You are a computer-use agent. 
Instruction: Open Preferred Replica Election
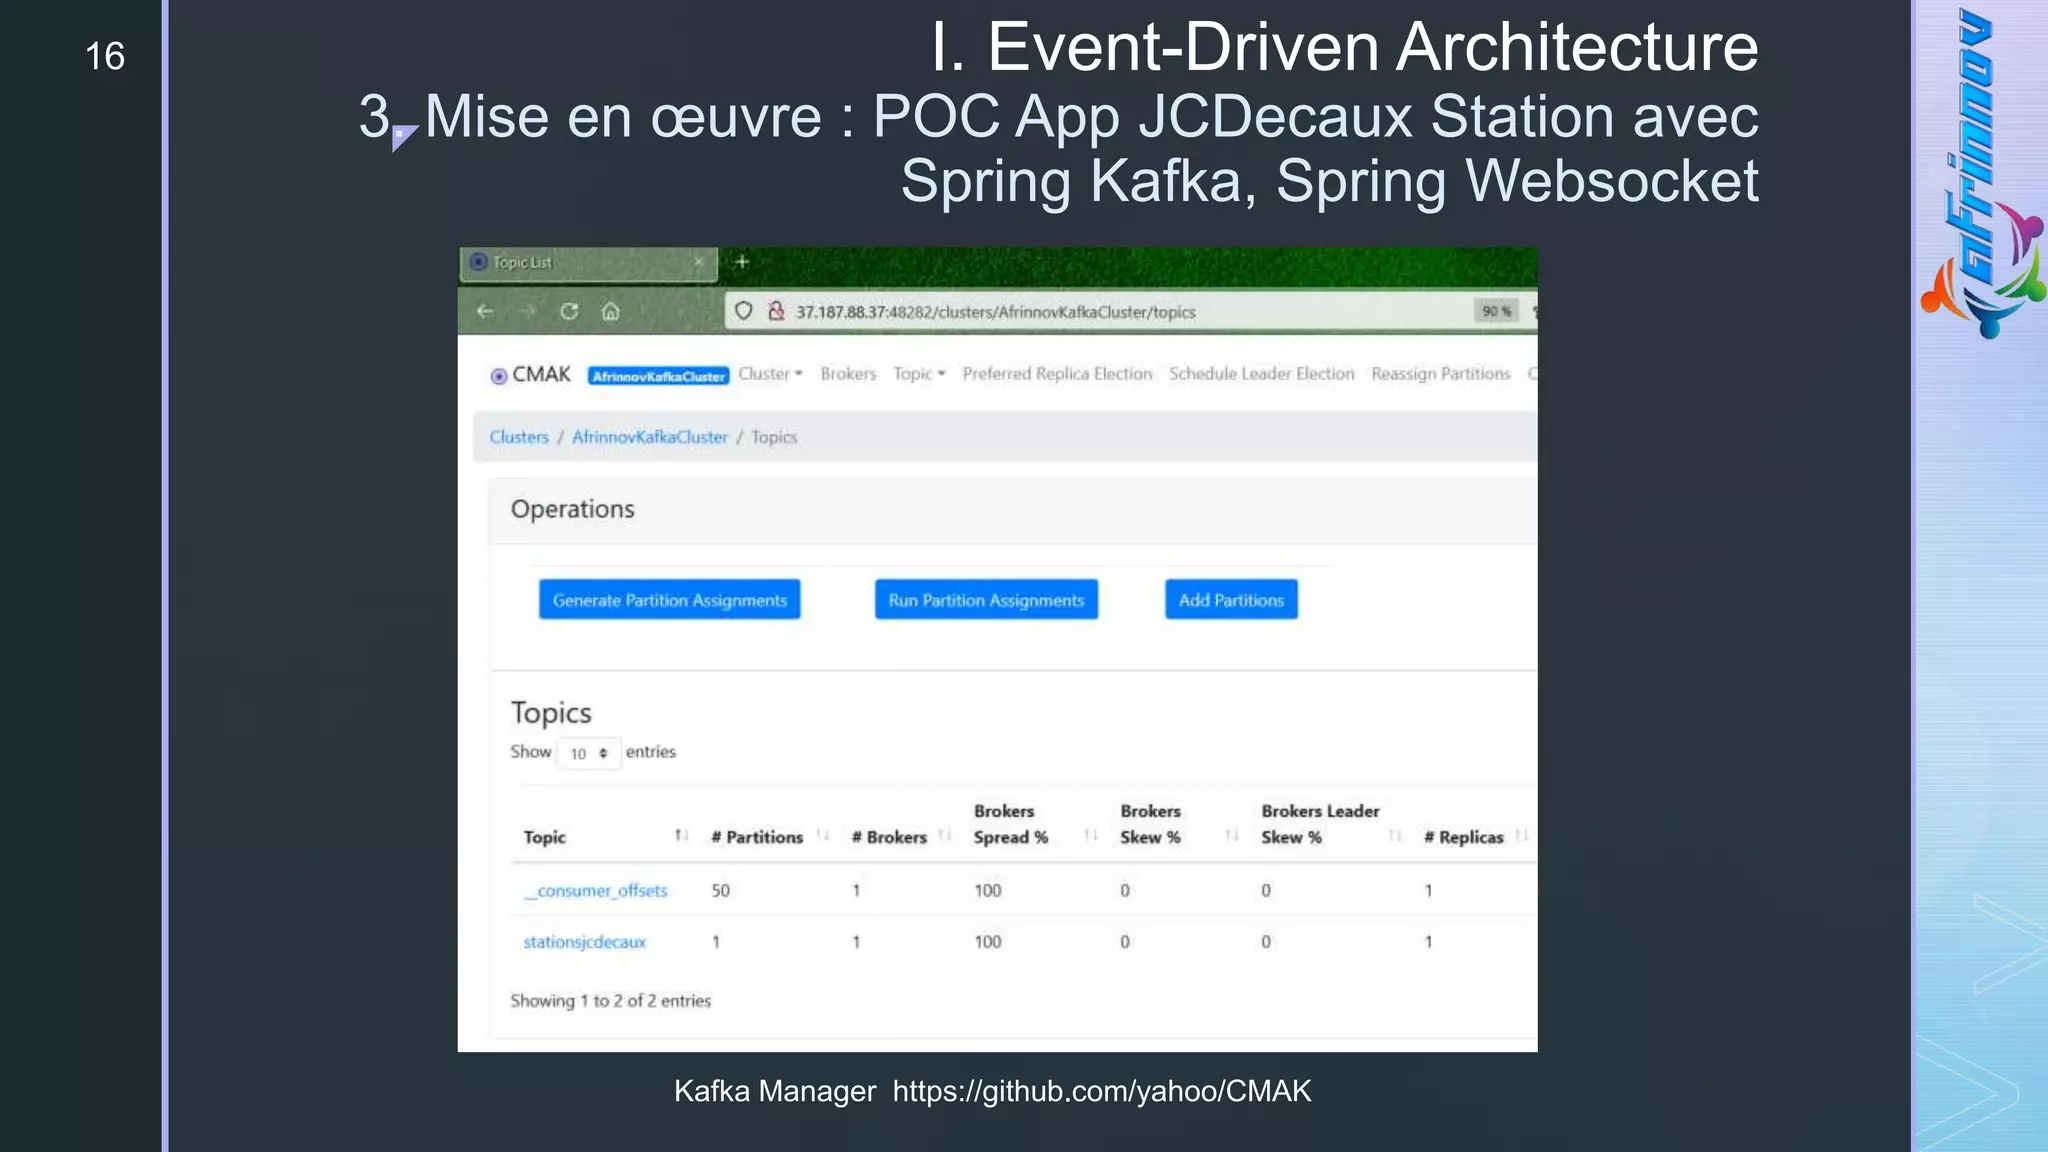tap(1057, 374)
